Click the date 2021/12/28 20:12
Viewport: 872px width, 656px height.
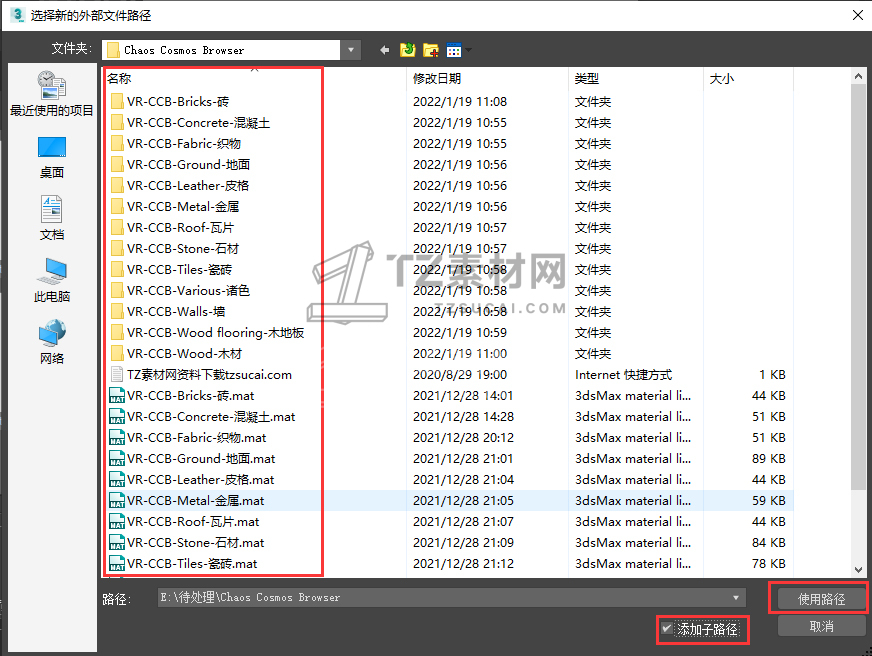click(463, 438)
